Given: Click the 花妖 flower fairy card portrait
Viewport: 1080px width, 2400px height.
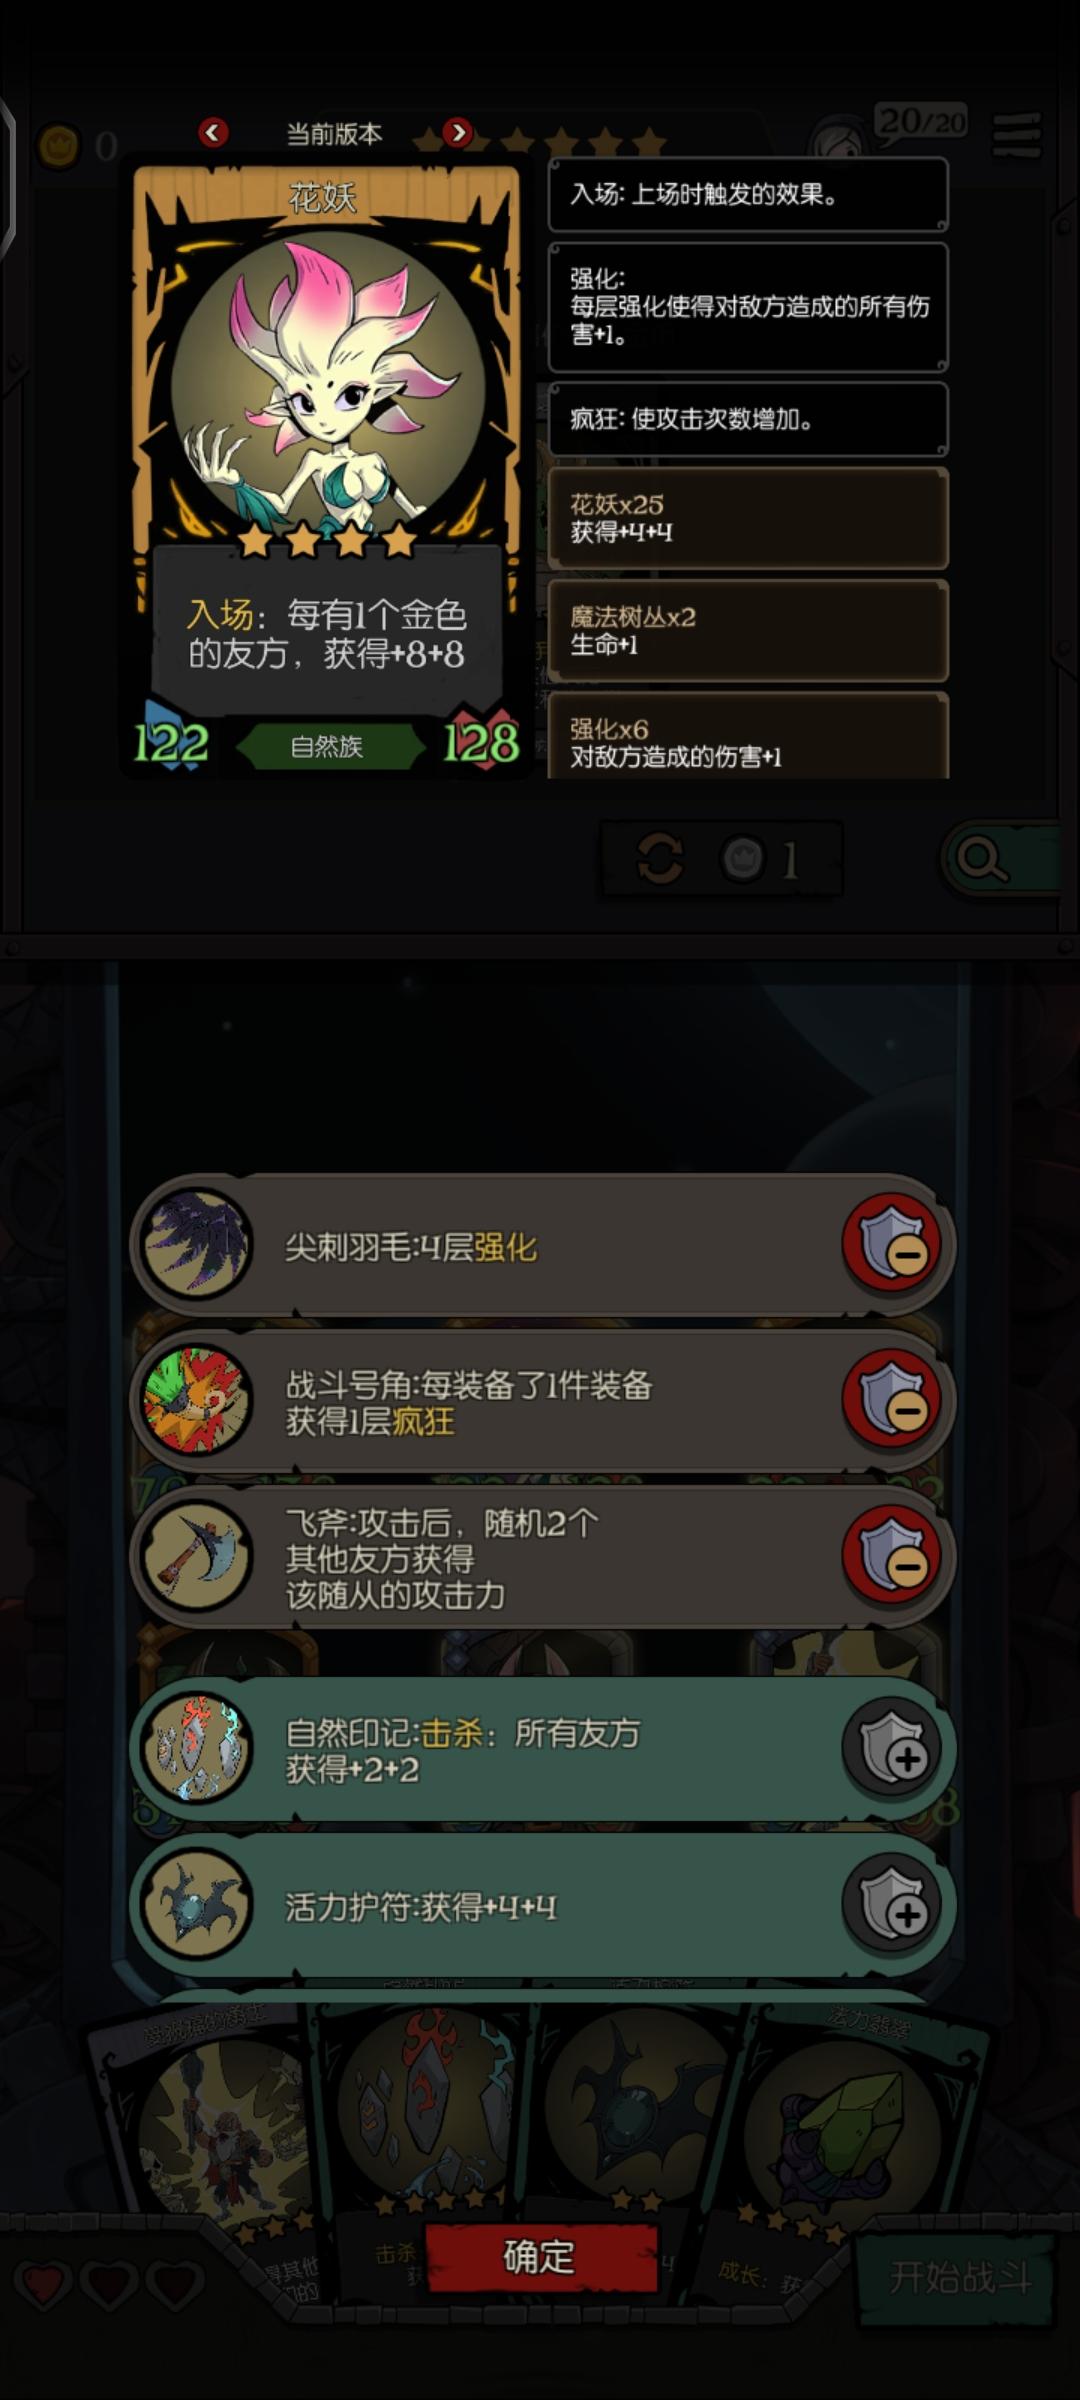Looking at the screenshot, I should click(x=327, y=385).
